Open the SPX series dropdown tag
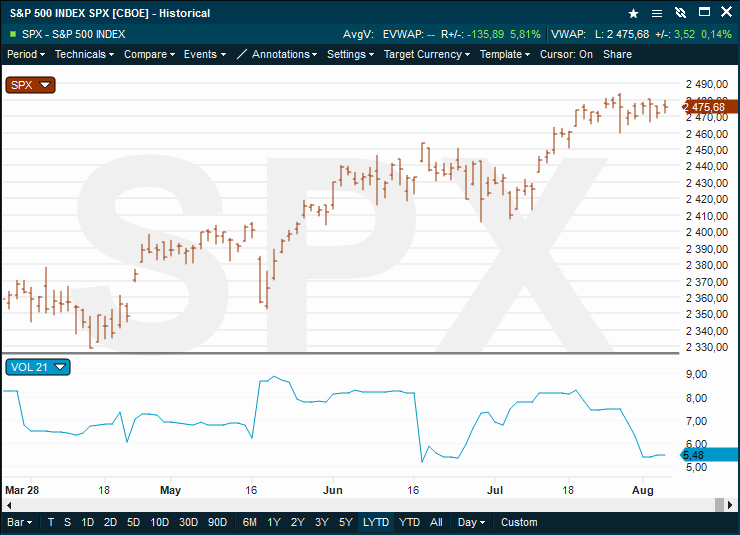 tap(31, 85)
